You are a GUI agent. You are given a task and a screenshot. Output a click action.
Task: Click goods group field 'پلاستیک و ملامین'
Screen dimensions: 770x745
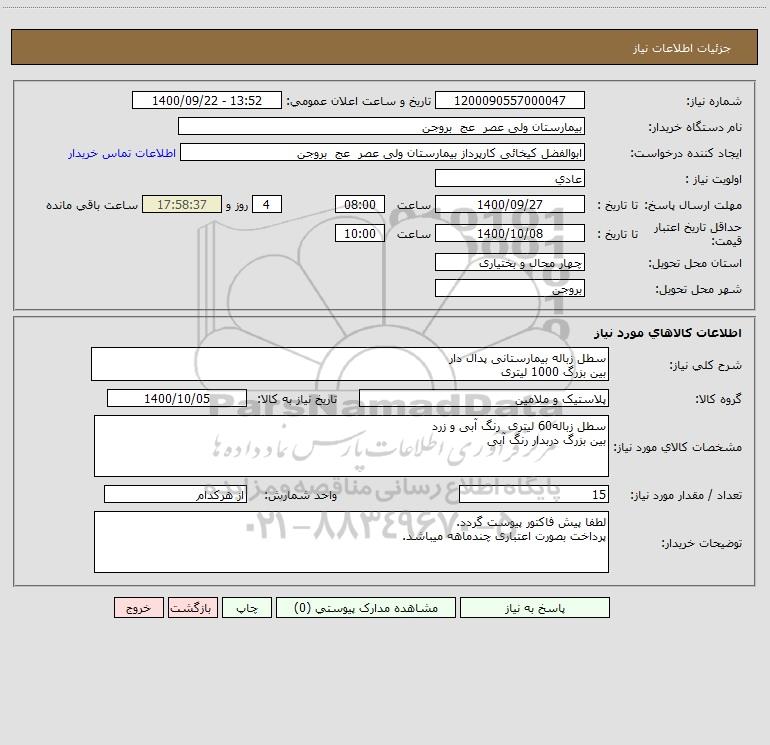484,398
